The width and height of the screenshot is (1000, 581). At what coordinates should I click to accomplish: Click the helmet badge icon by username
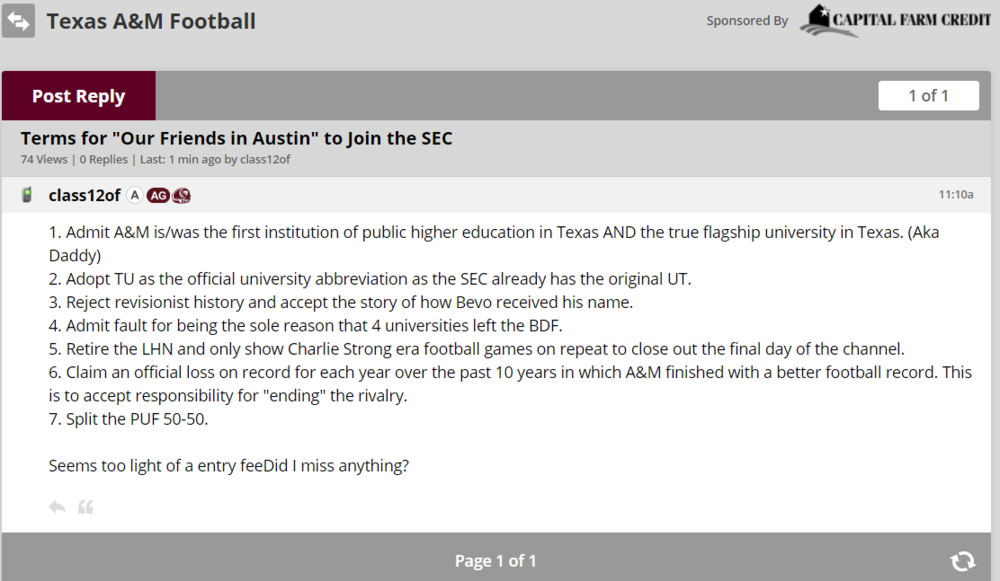(181, 195)
